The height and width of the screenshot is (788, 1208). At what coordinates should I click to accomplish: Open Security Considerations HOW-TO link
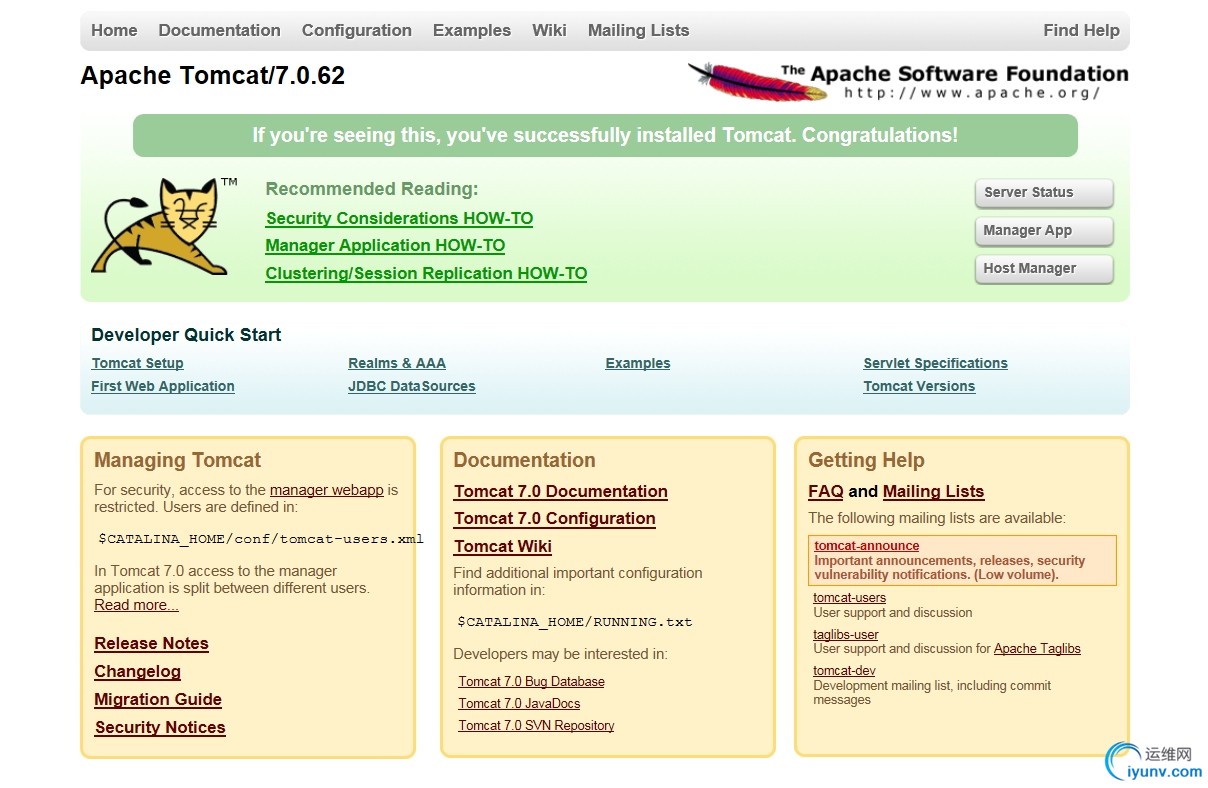(399, 218)
